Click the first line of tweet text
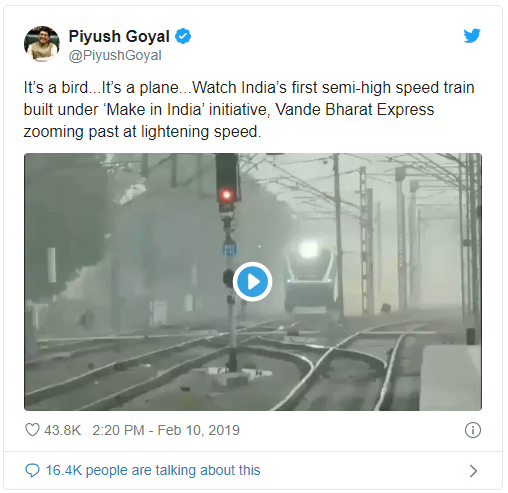 click(x=249, y=88)
